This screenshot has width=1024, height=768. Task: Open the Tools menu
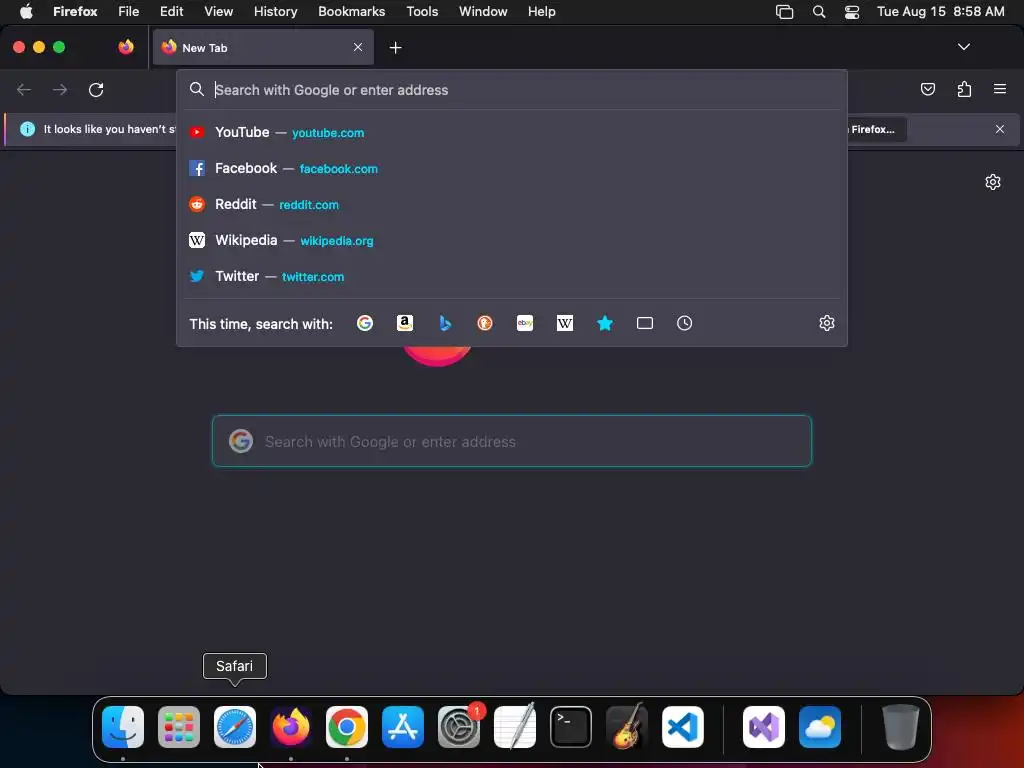422,11
